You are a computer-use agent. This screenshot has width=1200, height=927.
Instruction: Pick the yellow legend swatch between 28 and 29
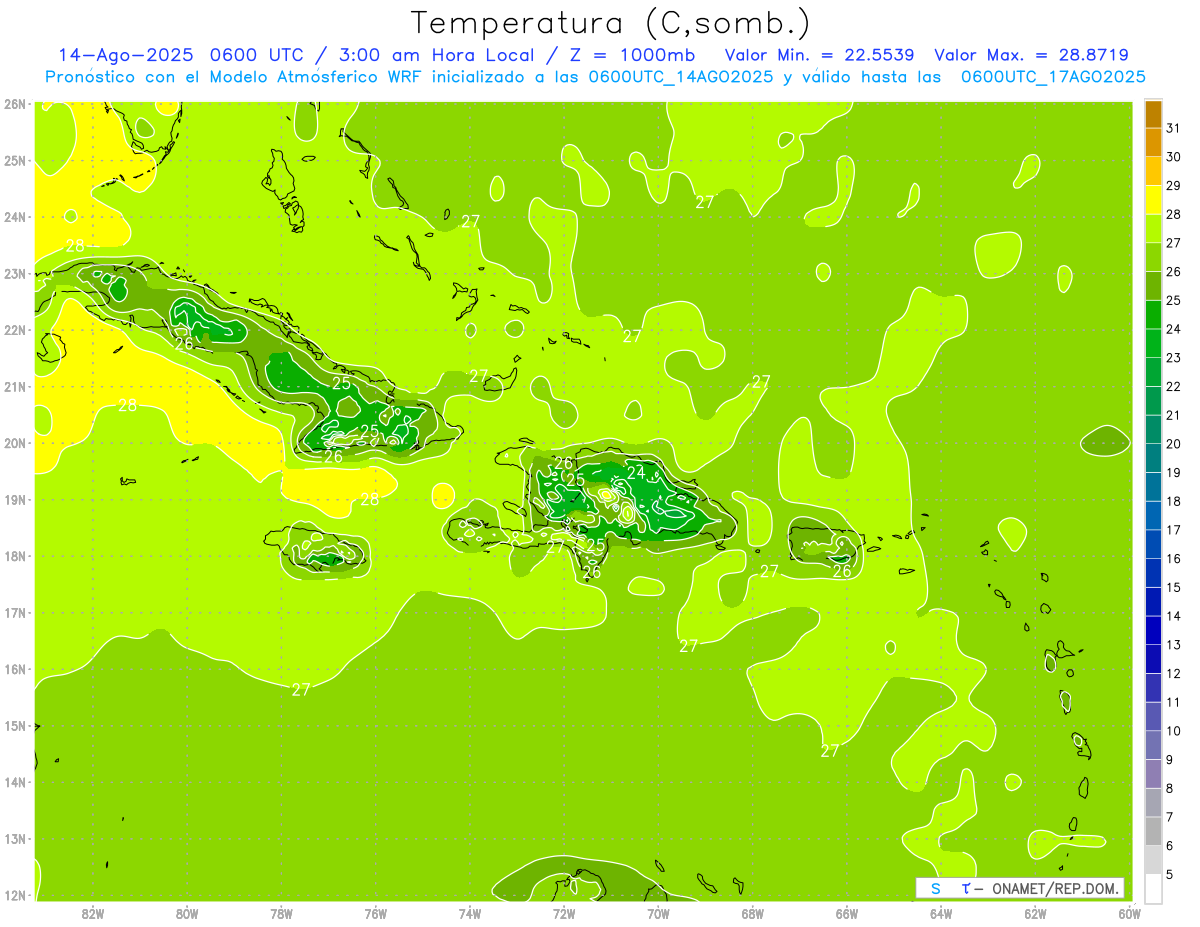(1153, 201)
